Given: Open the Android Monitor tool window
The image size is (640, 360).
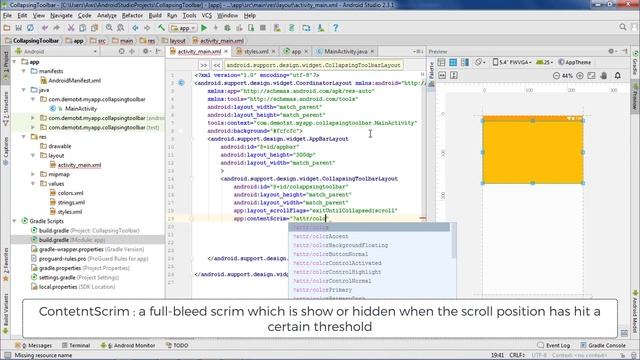Looking at the screenshot, I should tap(128, 345).
